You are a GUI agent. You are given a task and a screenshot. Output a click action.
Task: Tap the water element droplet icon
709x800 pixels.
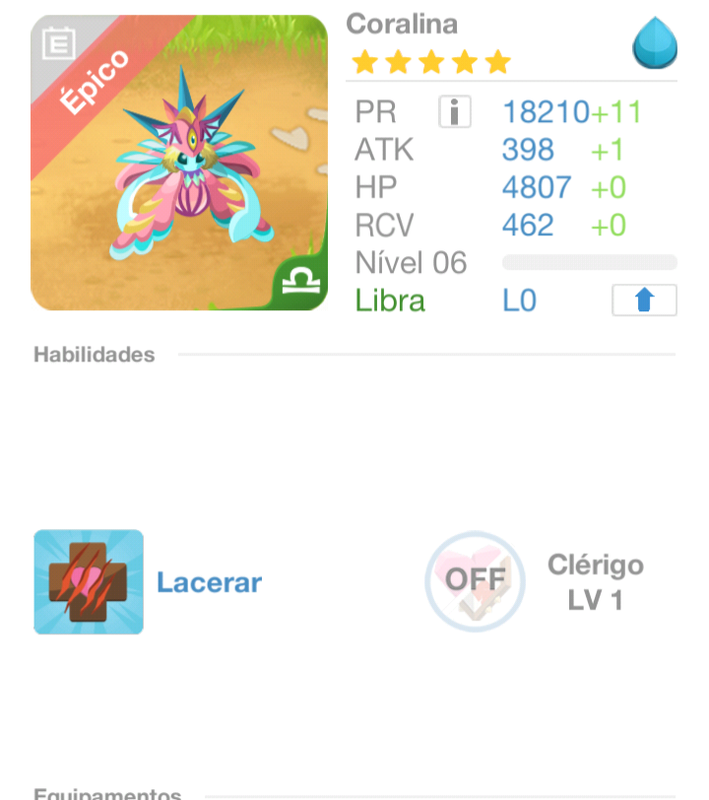(x=655, y=43)
